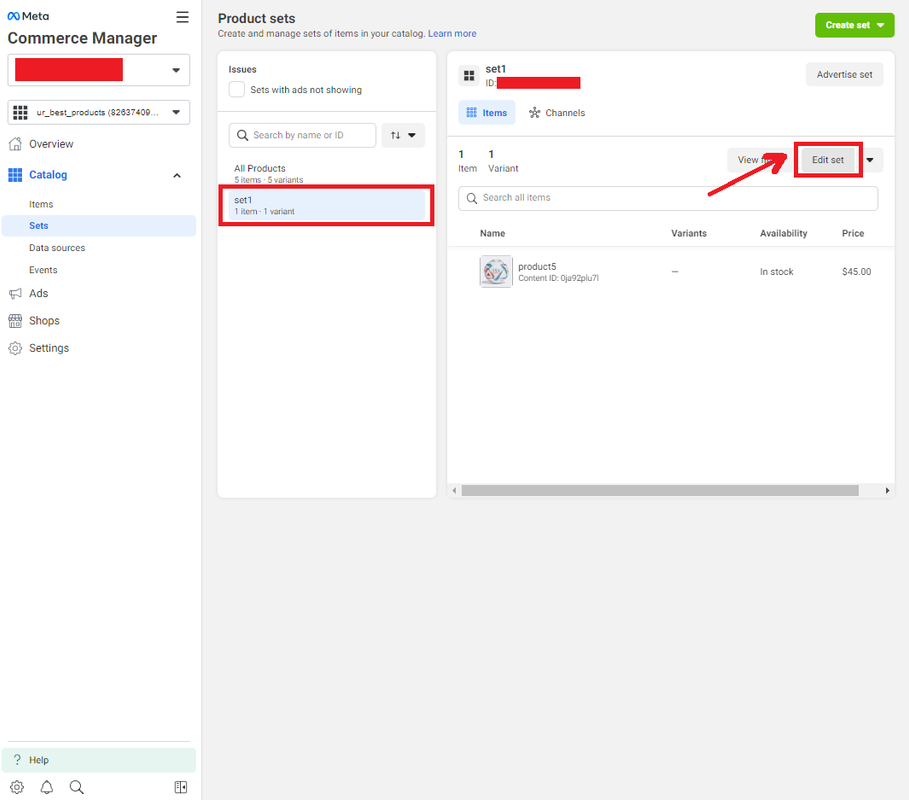Click the Price column header
Viewport: 909px width, 800px height.
tap(853, 233)
